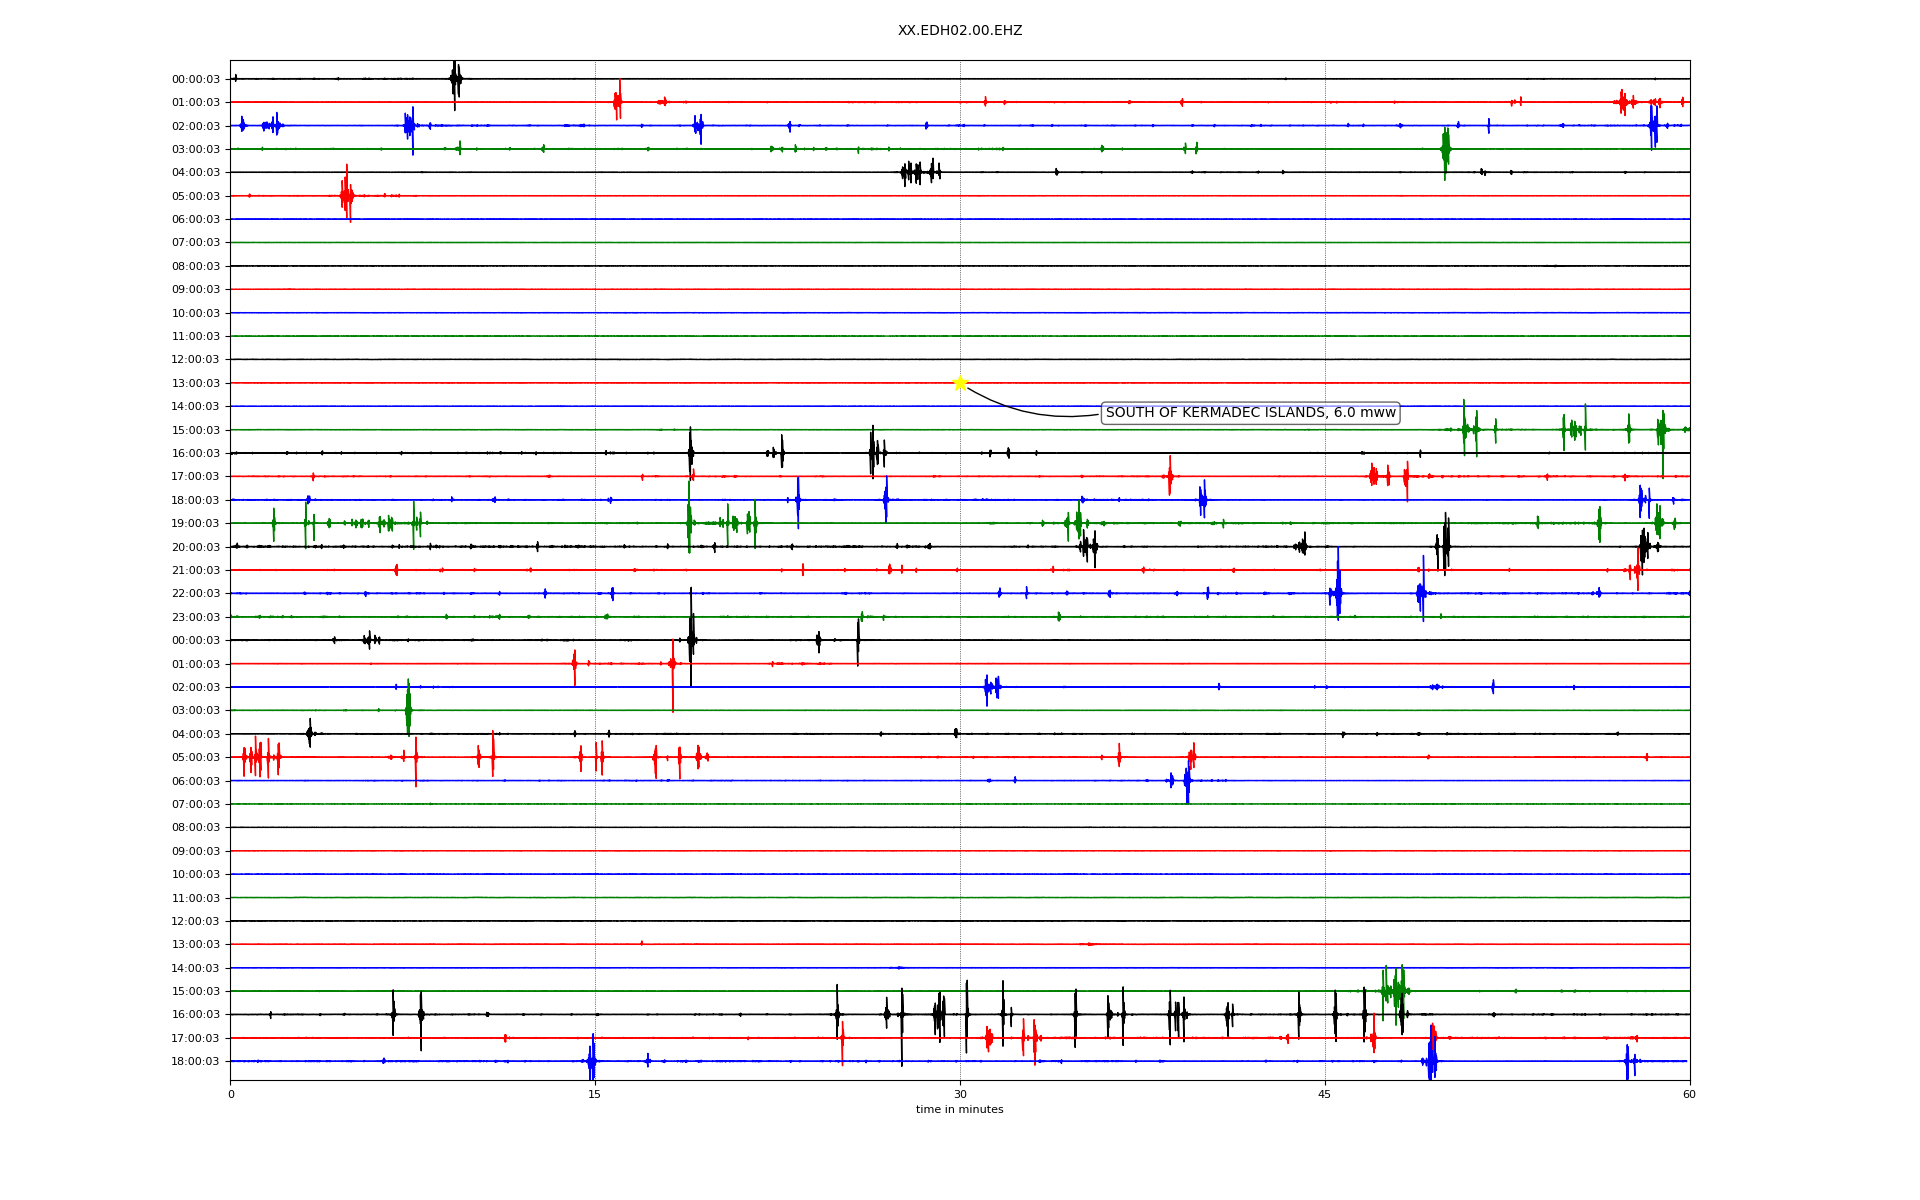
Task: Click the plot title XX.EDH02.00.EHZ
Action: [x=959, y=31]
